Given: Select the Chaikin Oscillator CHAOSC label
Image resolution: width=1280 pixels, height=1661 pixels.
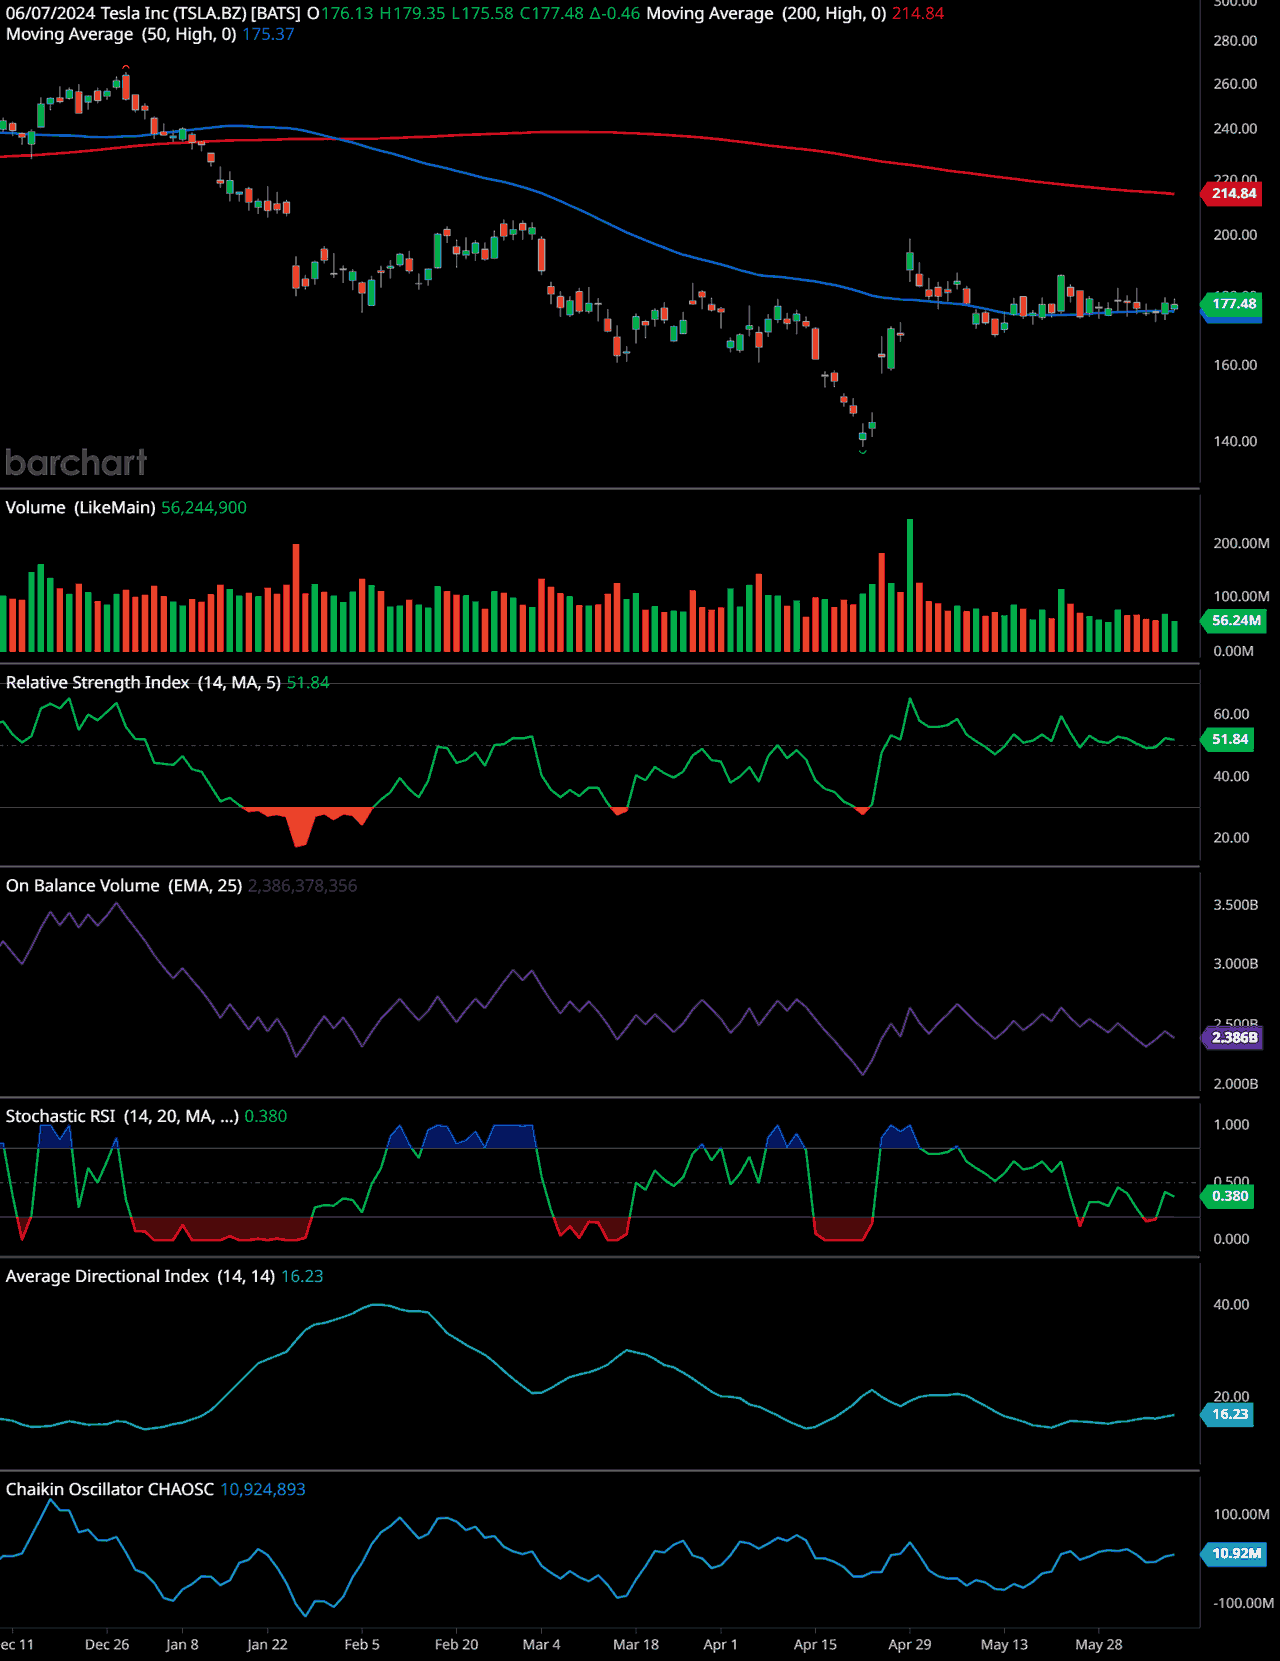Looking at the screenshot, I should pyautogui.click(x=110, y=1489).
